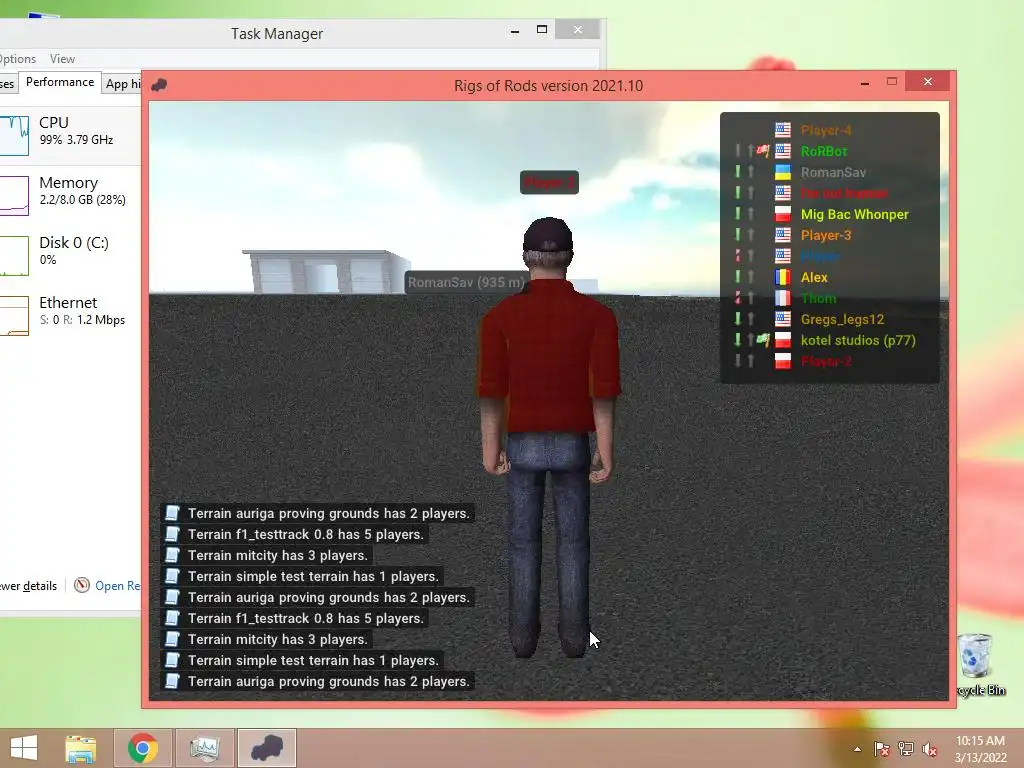Open the View menu in Task Manager
The image size is (1024, 768).
[x=63, y=59]
